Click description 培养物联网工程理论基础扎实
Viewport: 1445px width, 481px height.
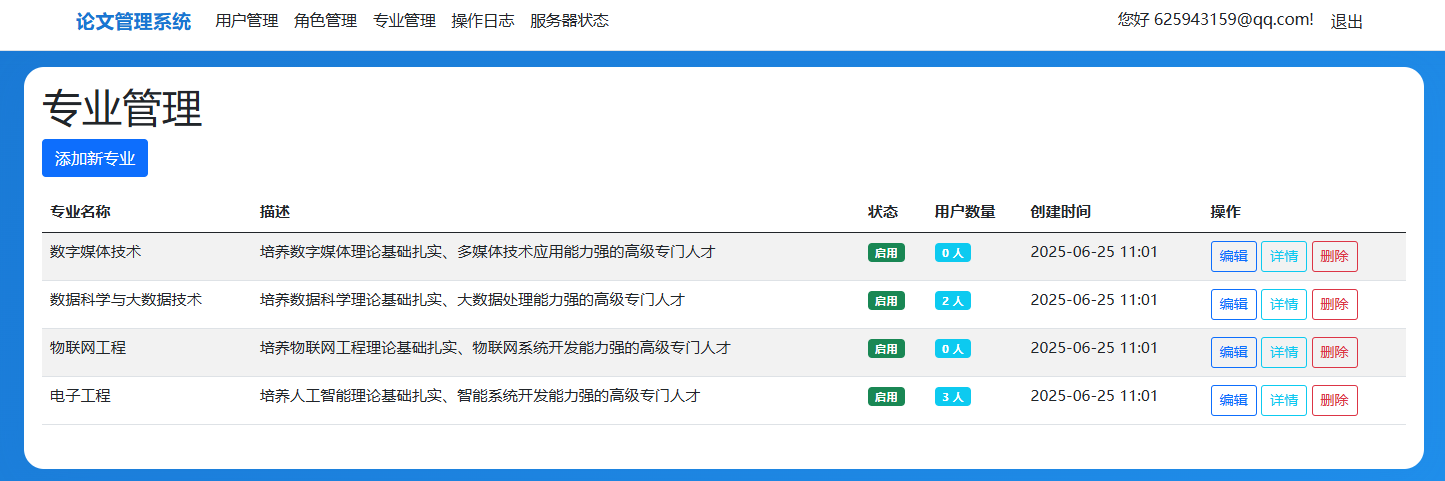[x=495, y=348]
